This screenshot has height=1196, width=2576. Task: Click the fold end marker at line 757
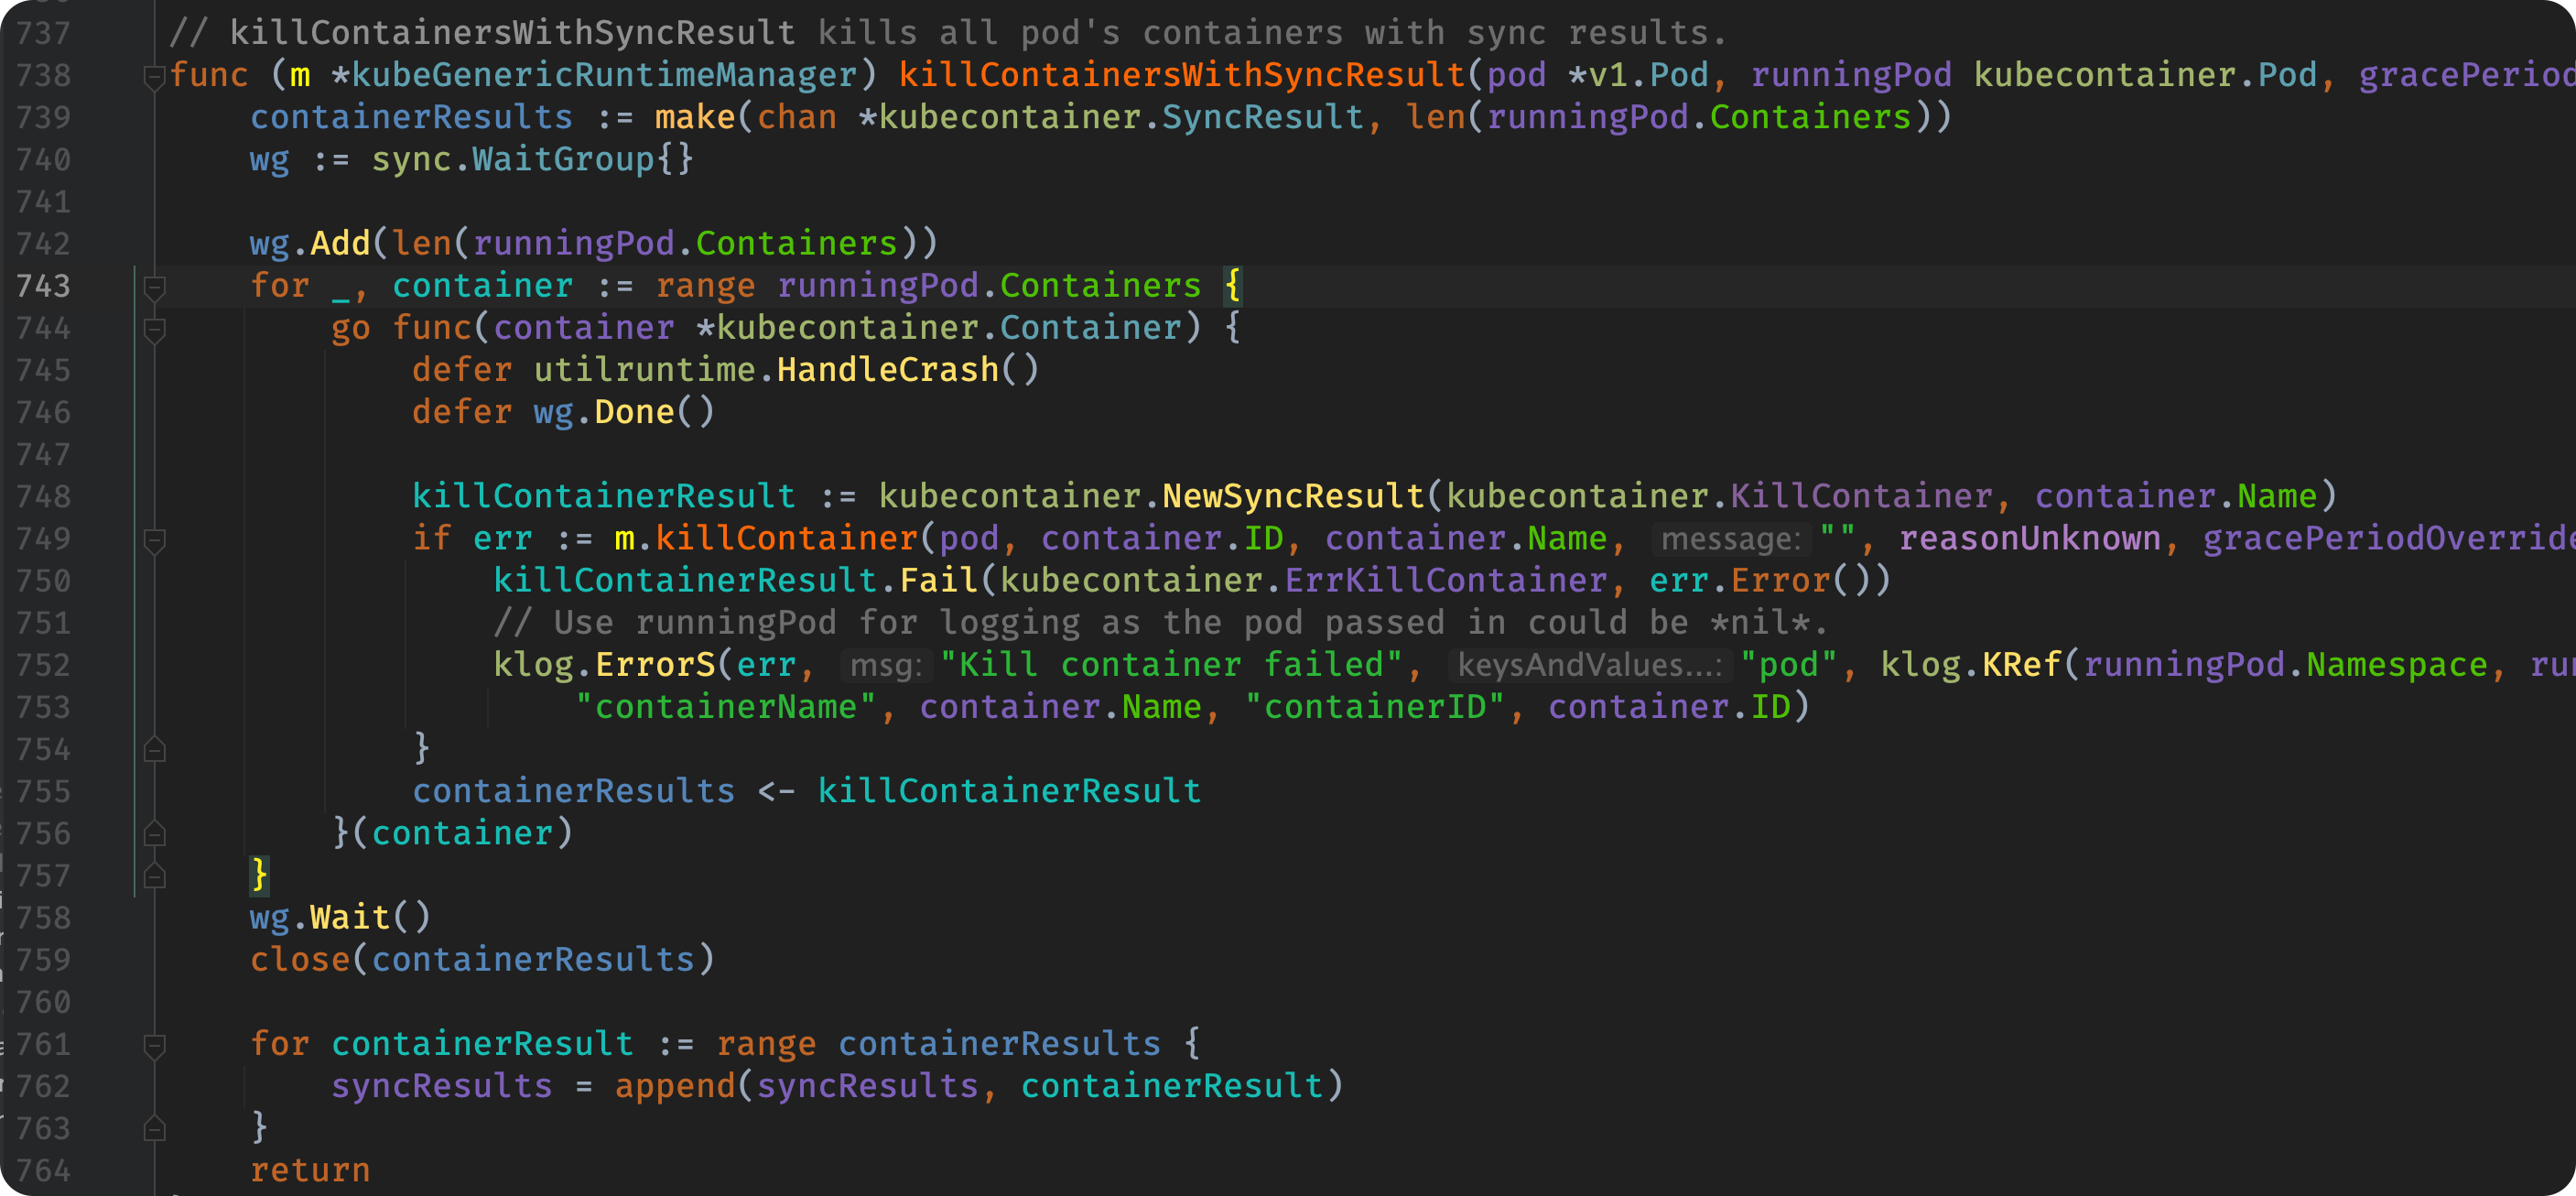tap(154, 876)
